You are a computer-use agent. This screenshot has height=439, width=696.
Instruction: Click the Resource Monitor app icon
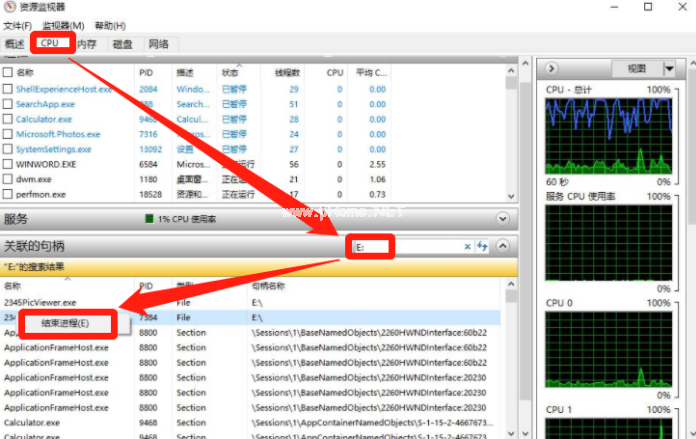pyautogui.click(x=10, y=8)
